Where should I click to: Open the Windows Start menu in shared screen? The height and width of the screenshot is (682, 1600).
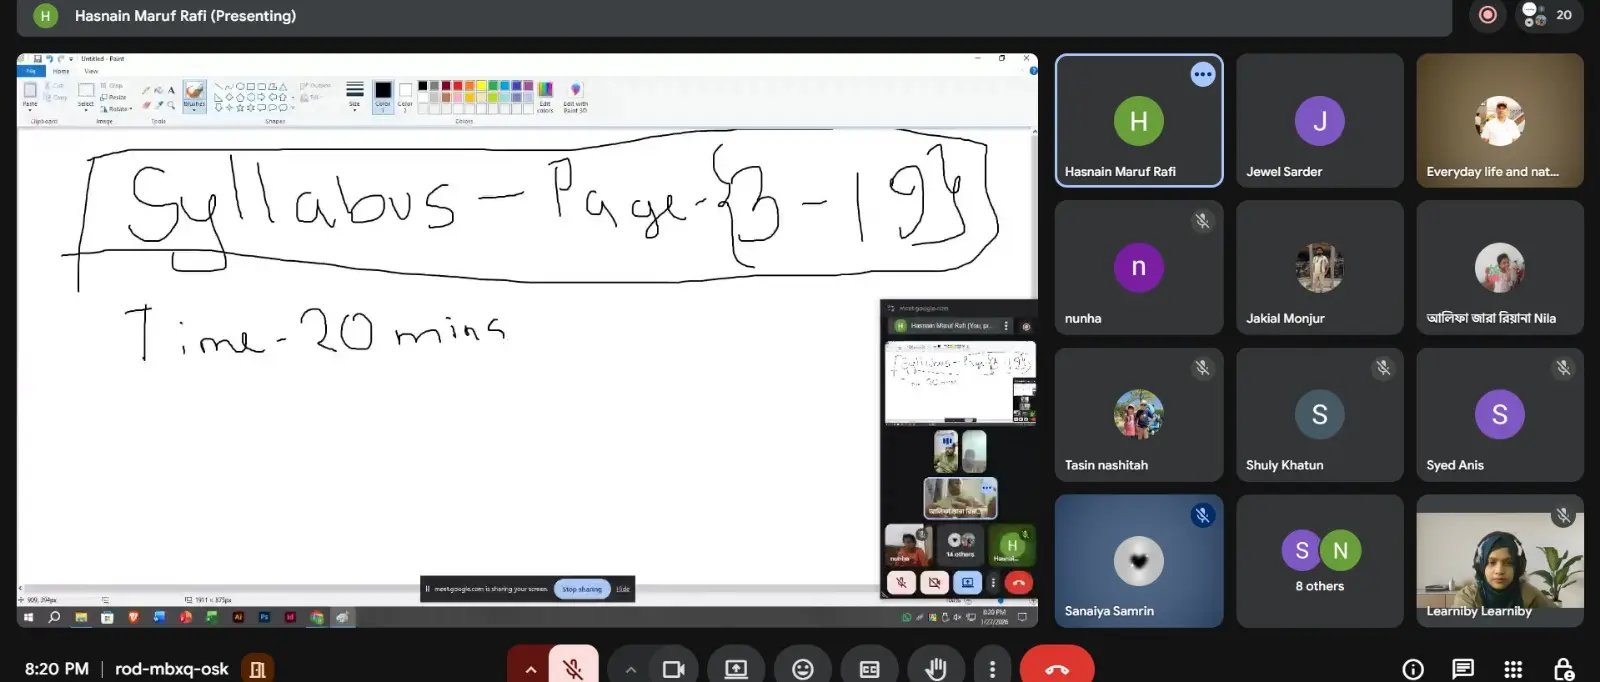click(28, 617)
